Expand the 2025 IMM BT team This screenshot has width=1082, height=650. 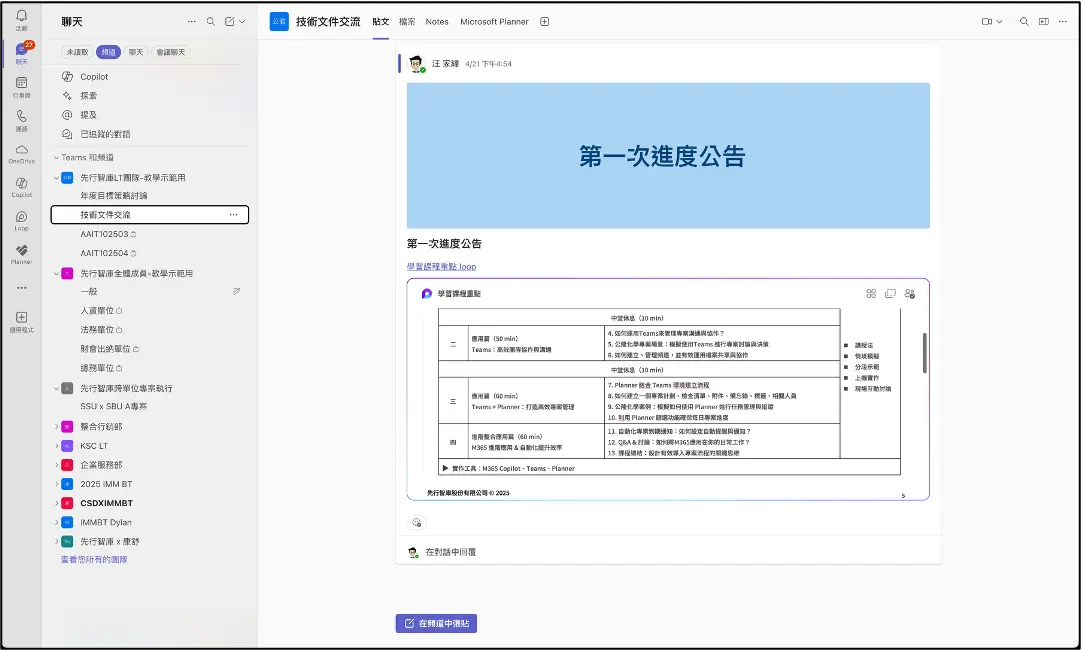pyautogui.click(x=57, y=484)
